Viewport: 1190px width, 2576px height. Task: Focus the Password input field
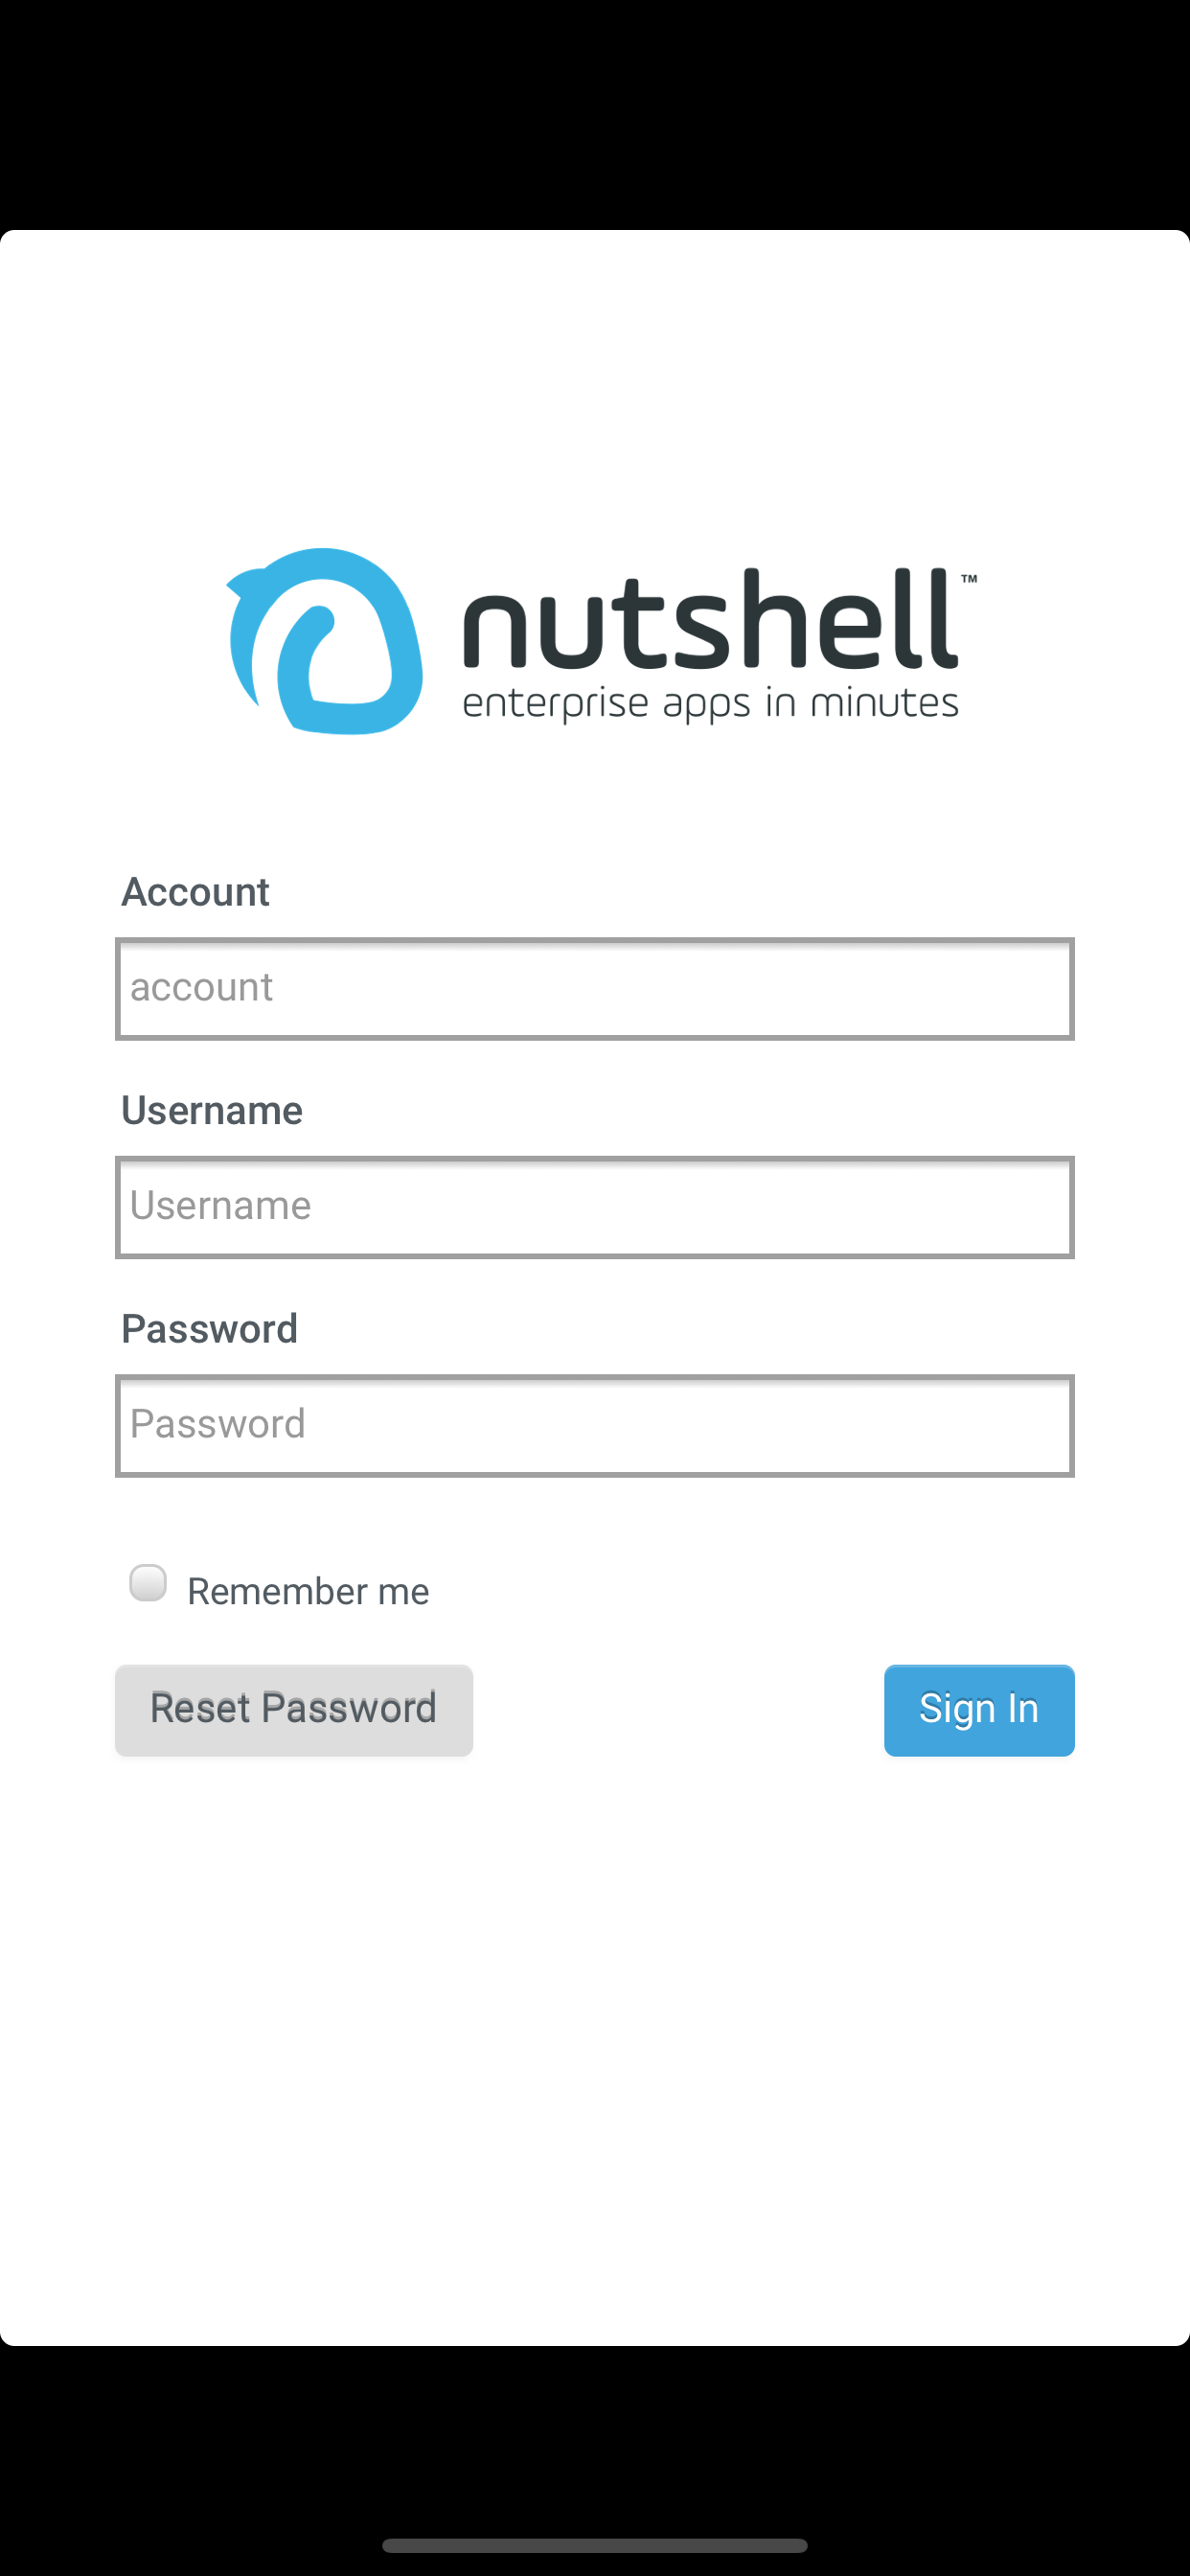(x=595, y=1426)
